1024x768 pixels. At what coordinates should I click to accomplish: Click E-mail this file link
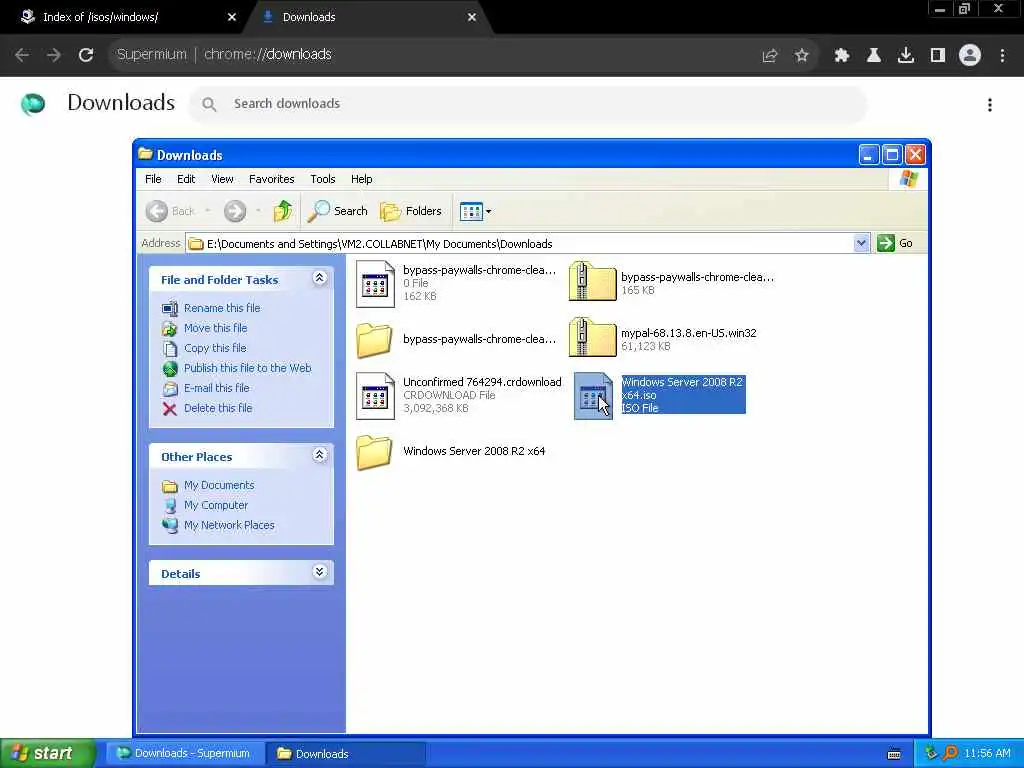[x=217, y=388]
